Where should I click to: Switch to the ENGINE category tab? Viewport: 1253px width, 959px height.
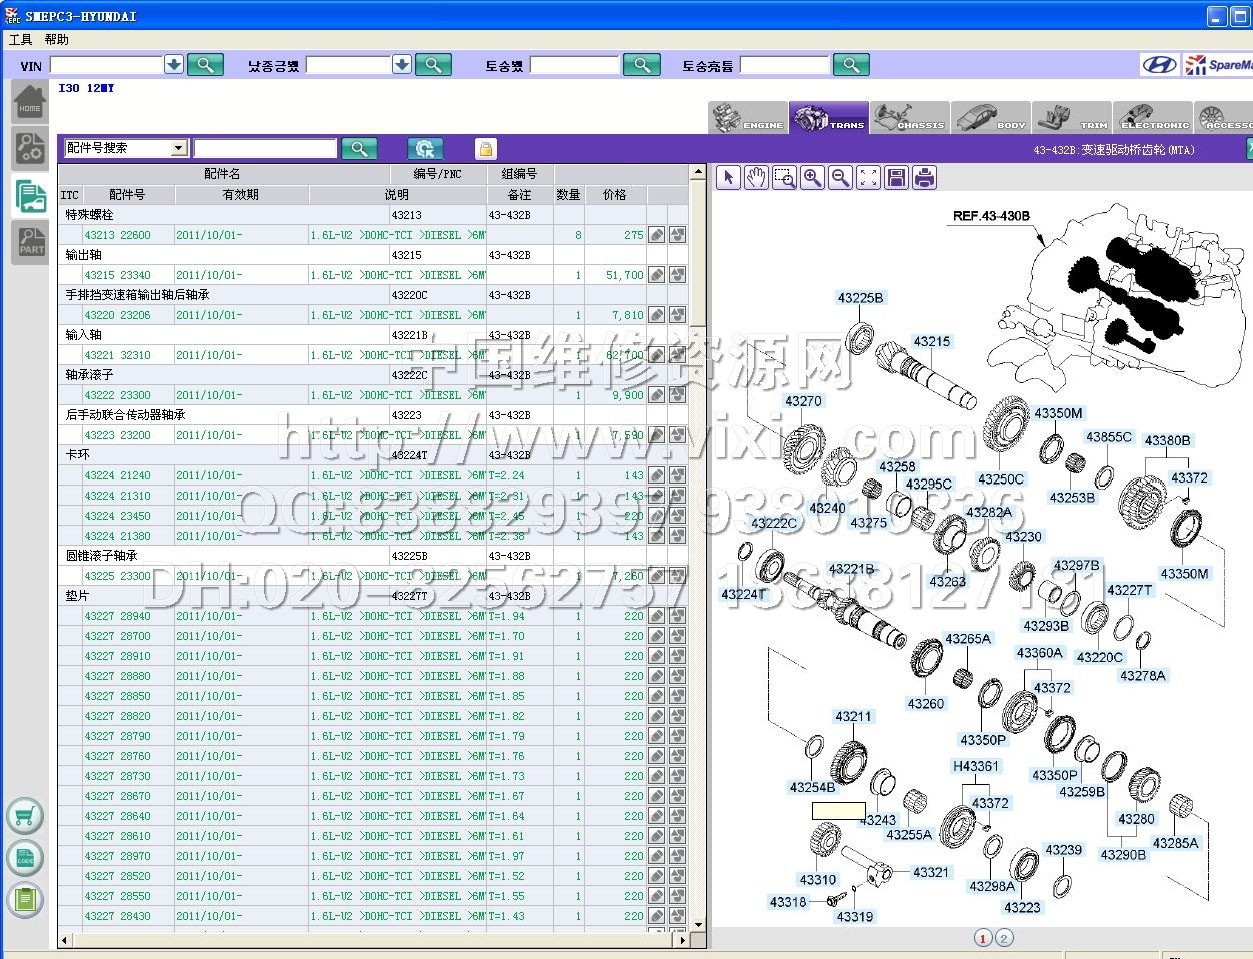click(x=748, y=118)
